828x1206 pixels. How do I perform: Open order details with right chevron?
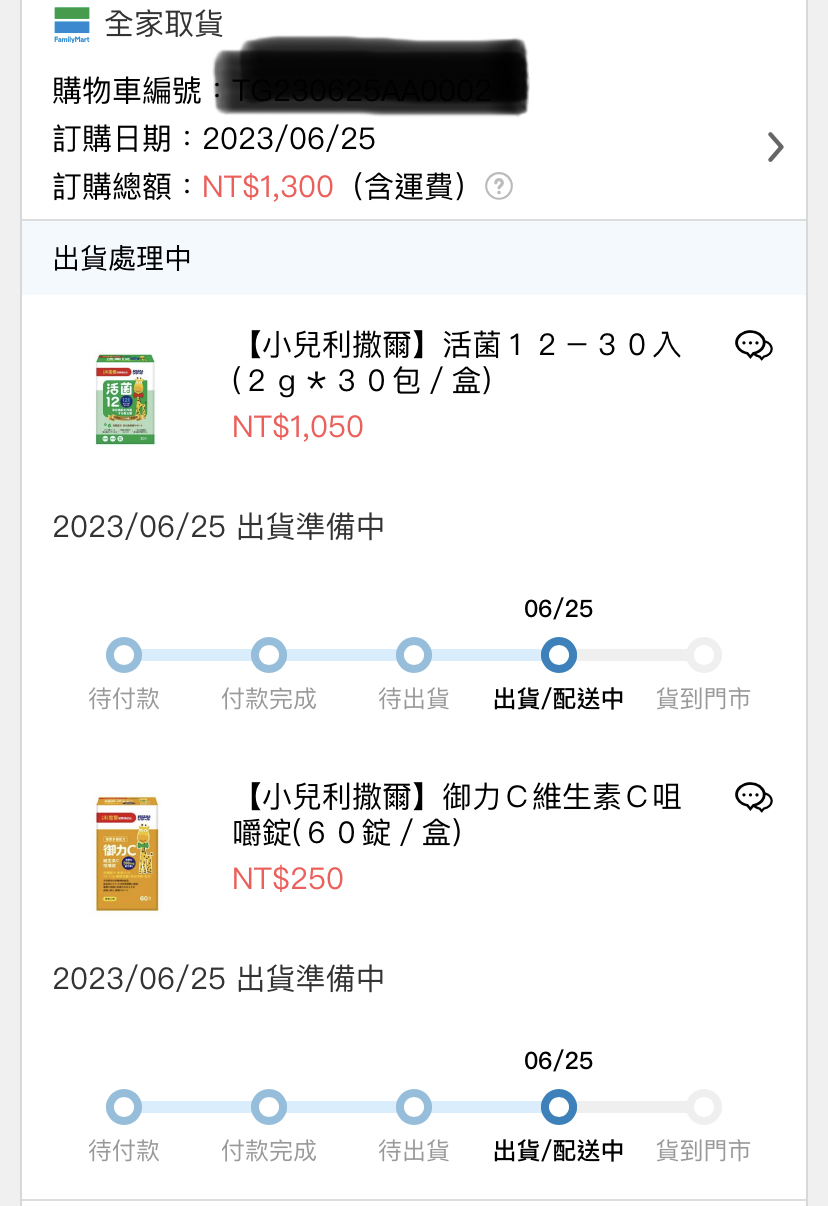coord(775,147)
